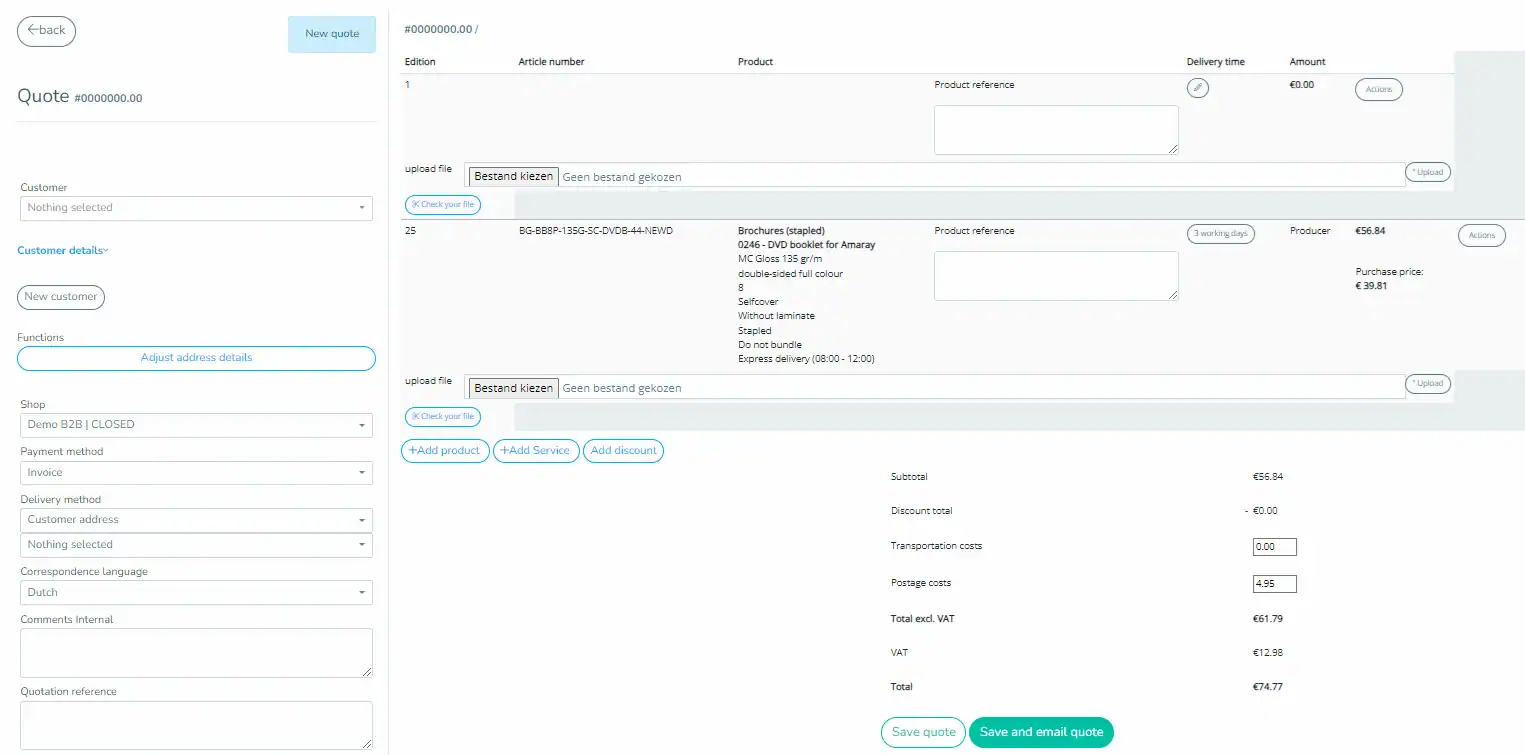Image resolution: width=1525 pixels, height=755 pixels.
Task: Go back using the back arrow button
Action: click(x=46, y=31)
